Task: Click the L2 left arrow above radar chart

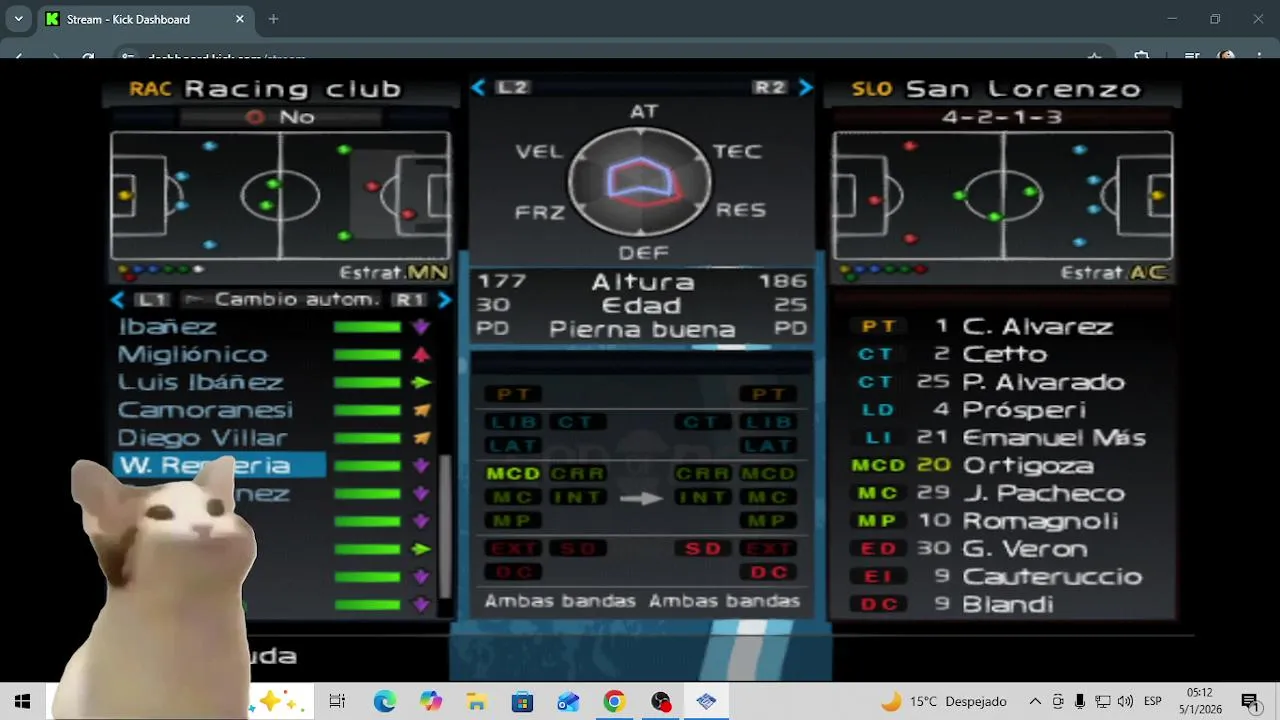Action: [478, 87]
